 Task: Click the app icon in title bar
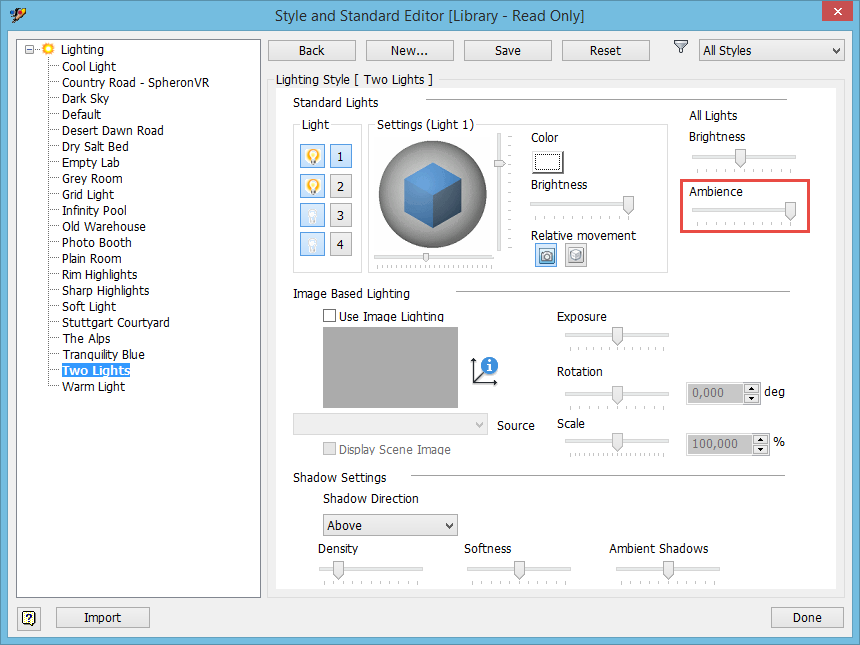(x=18, y=15)
